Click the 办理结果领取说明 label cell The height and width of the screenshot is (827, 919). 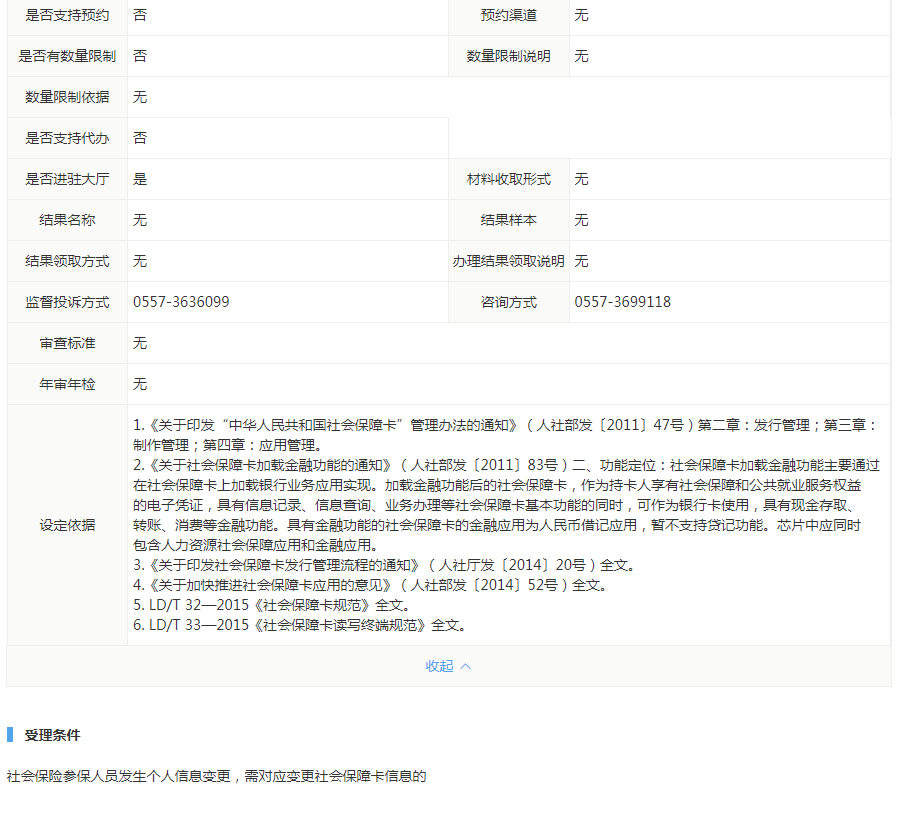click(508, 261)
